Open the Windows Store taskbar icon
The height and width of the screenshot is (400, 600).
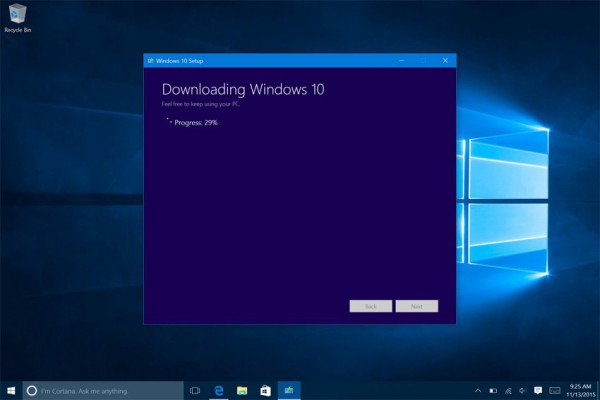click(x=266, y=390)
